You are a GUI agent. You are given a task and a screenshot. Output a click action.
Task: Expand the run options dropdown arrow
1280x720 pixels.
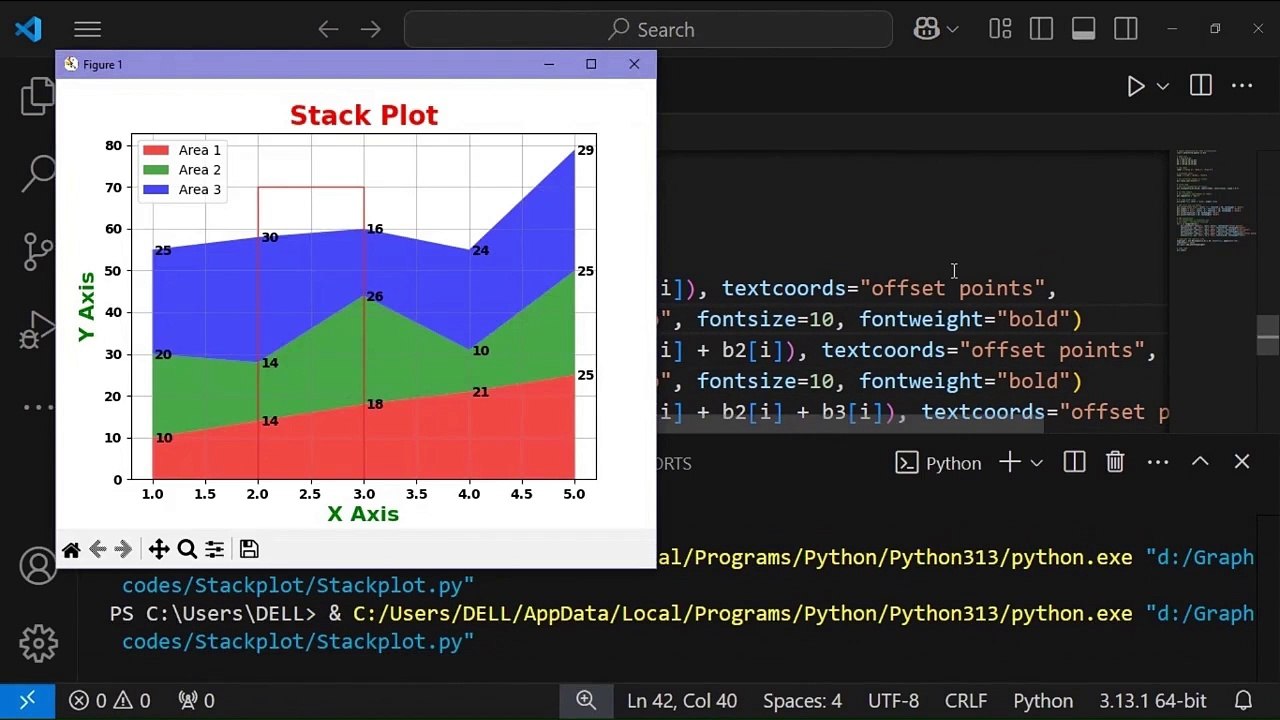pos(1162,86)
